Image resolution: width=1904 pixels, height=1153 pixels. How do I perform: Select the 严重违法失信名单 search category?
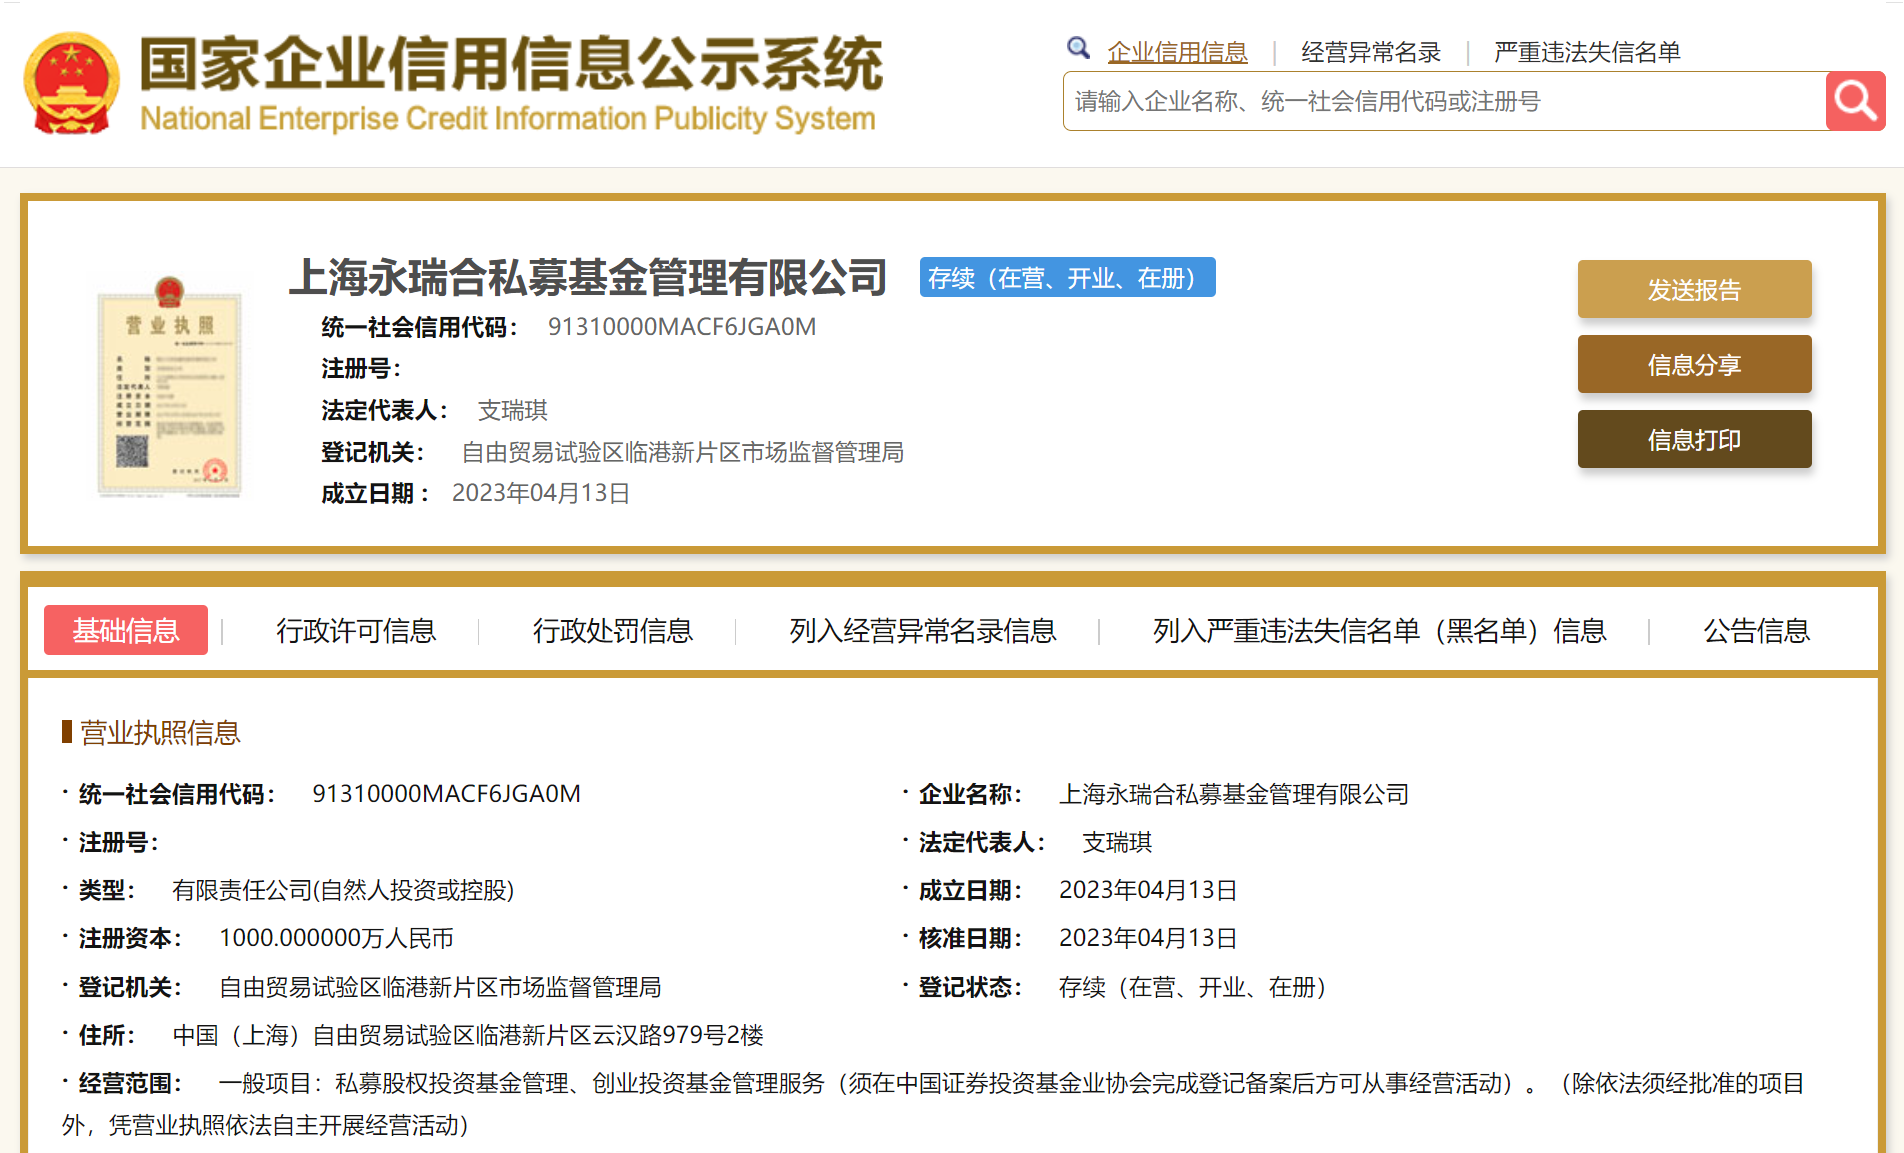(x=1587, y=52)
